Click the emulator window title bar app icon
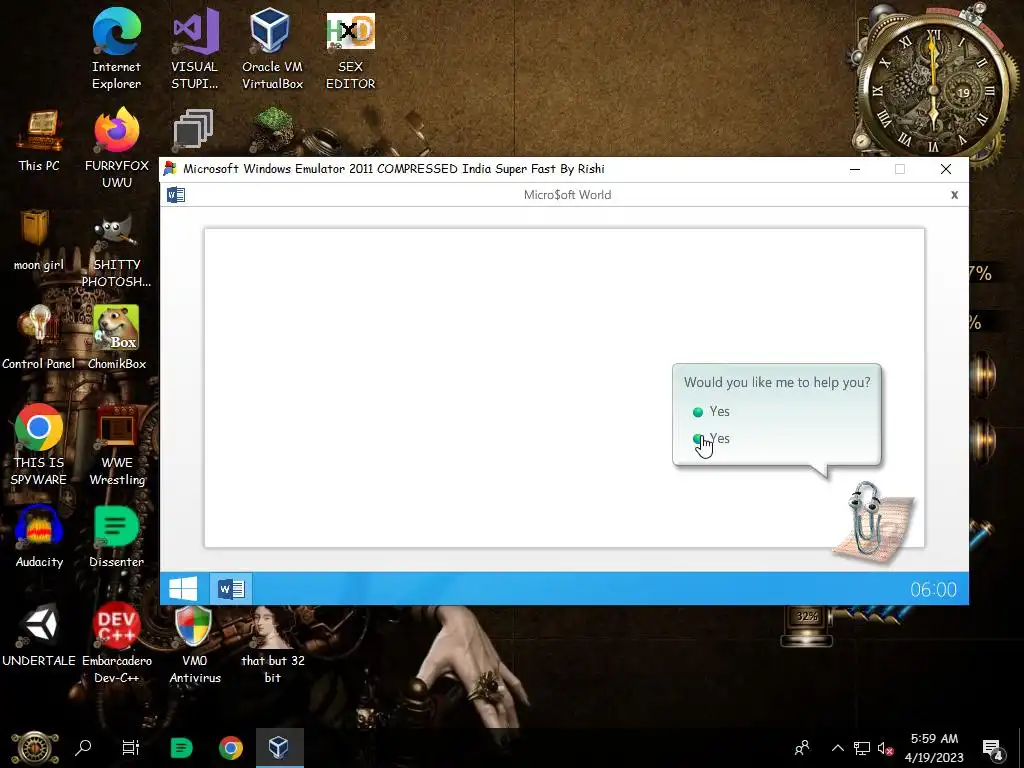Screen dimensions: 1024x768 point(170,168)
